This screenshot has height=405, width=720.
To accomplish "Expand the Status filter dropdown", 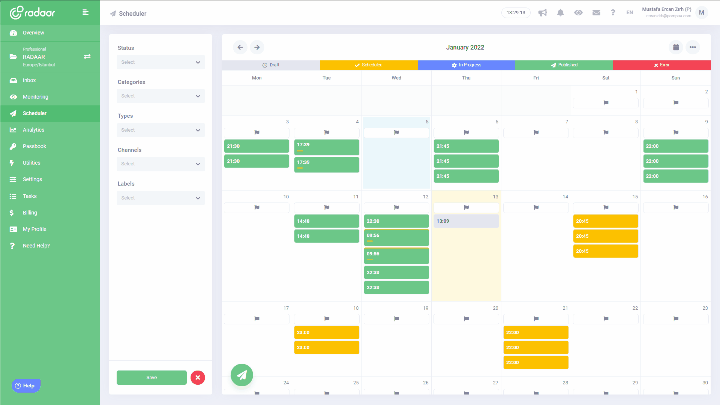I will point(161,62).
